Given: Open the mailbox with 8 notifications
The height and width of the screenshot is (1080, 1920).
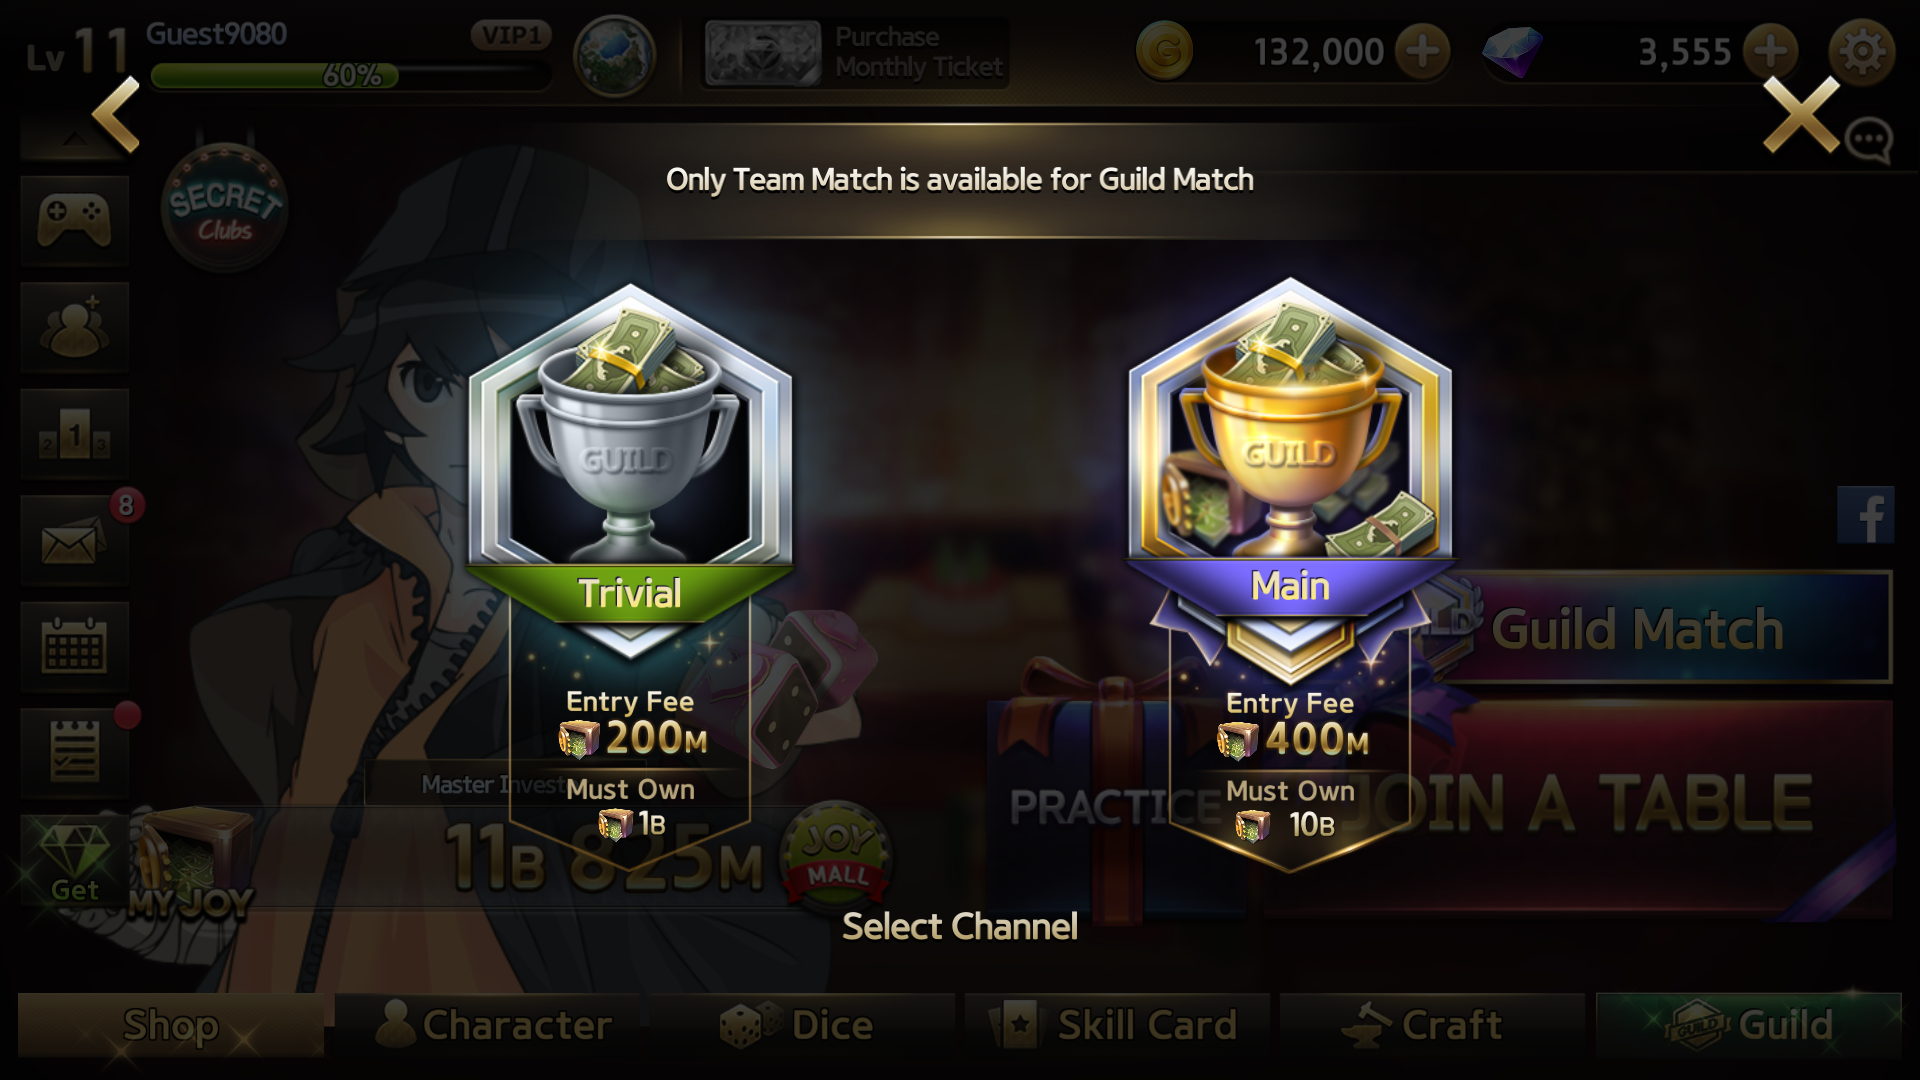Looking at the screenshot, I should click(74, 541).
